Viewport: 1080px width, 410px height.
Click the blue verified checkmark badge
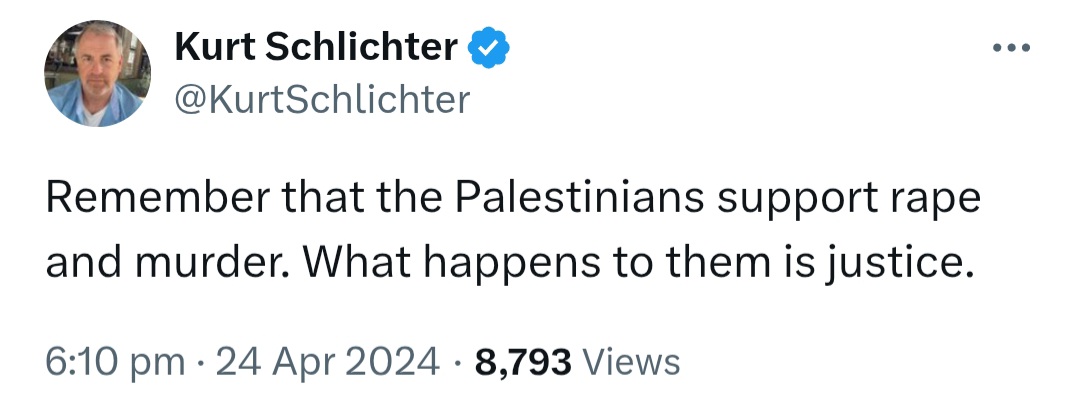(489, 47)
